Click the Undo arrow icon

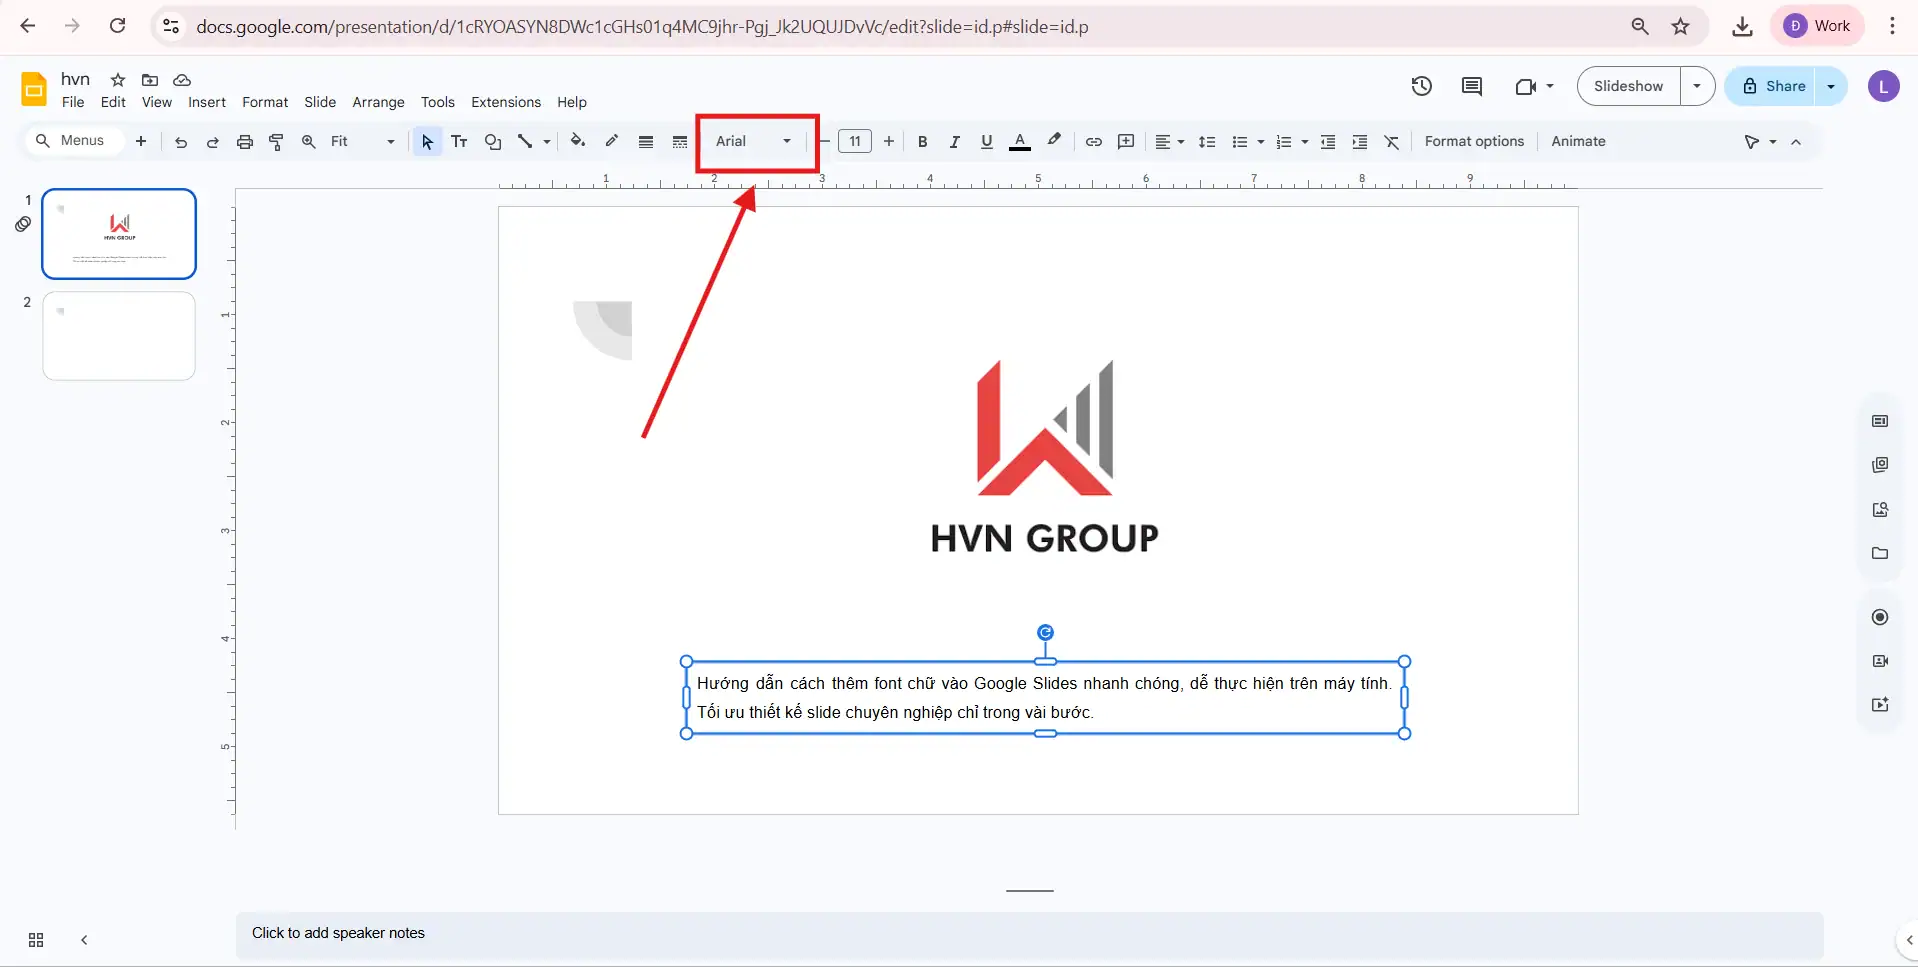click(x=181, y=142)
